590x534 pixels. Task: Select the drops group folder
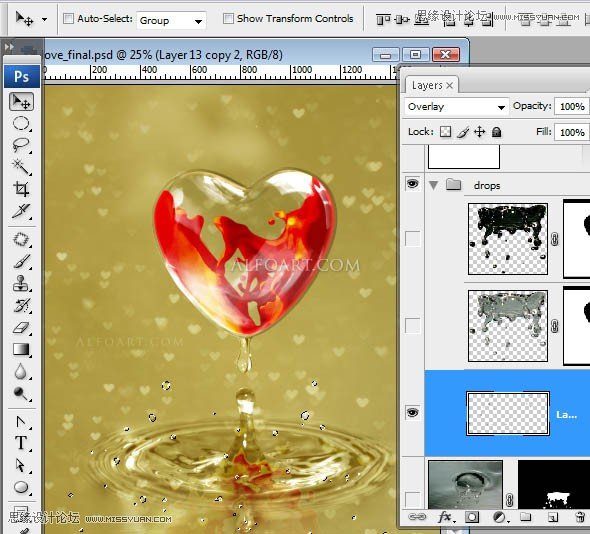453,184
